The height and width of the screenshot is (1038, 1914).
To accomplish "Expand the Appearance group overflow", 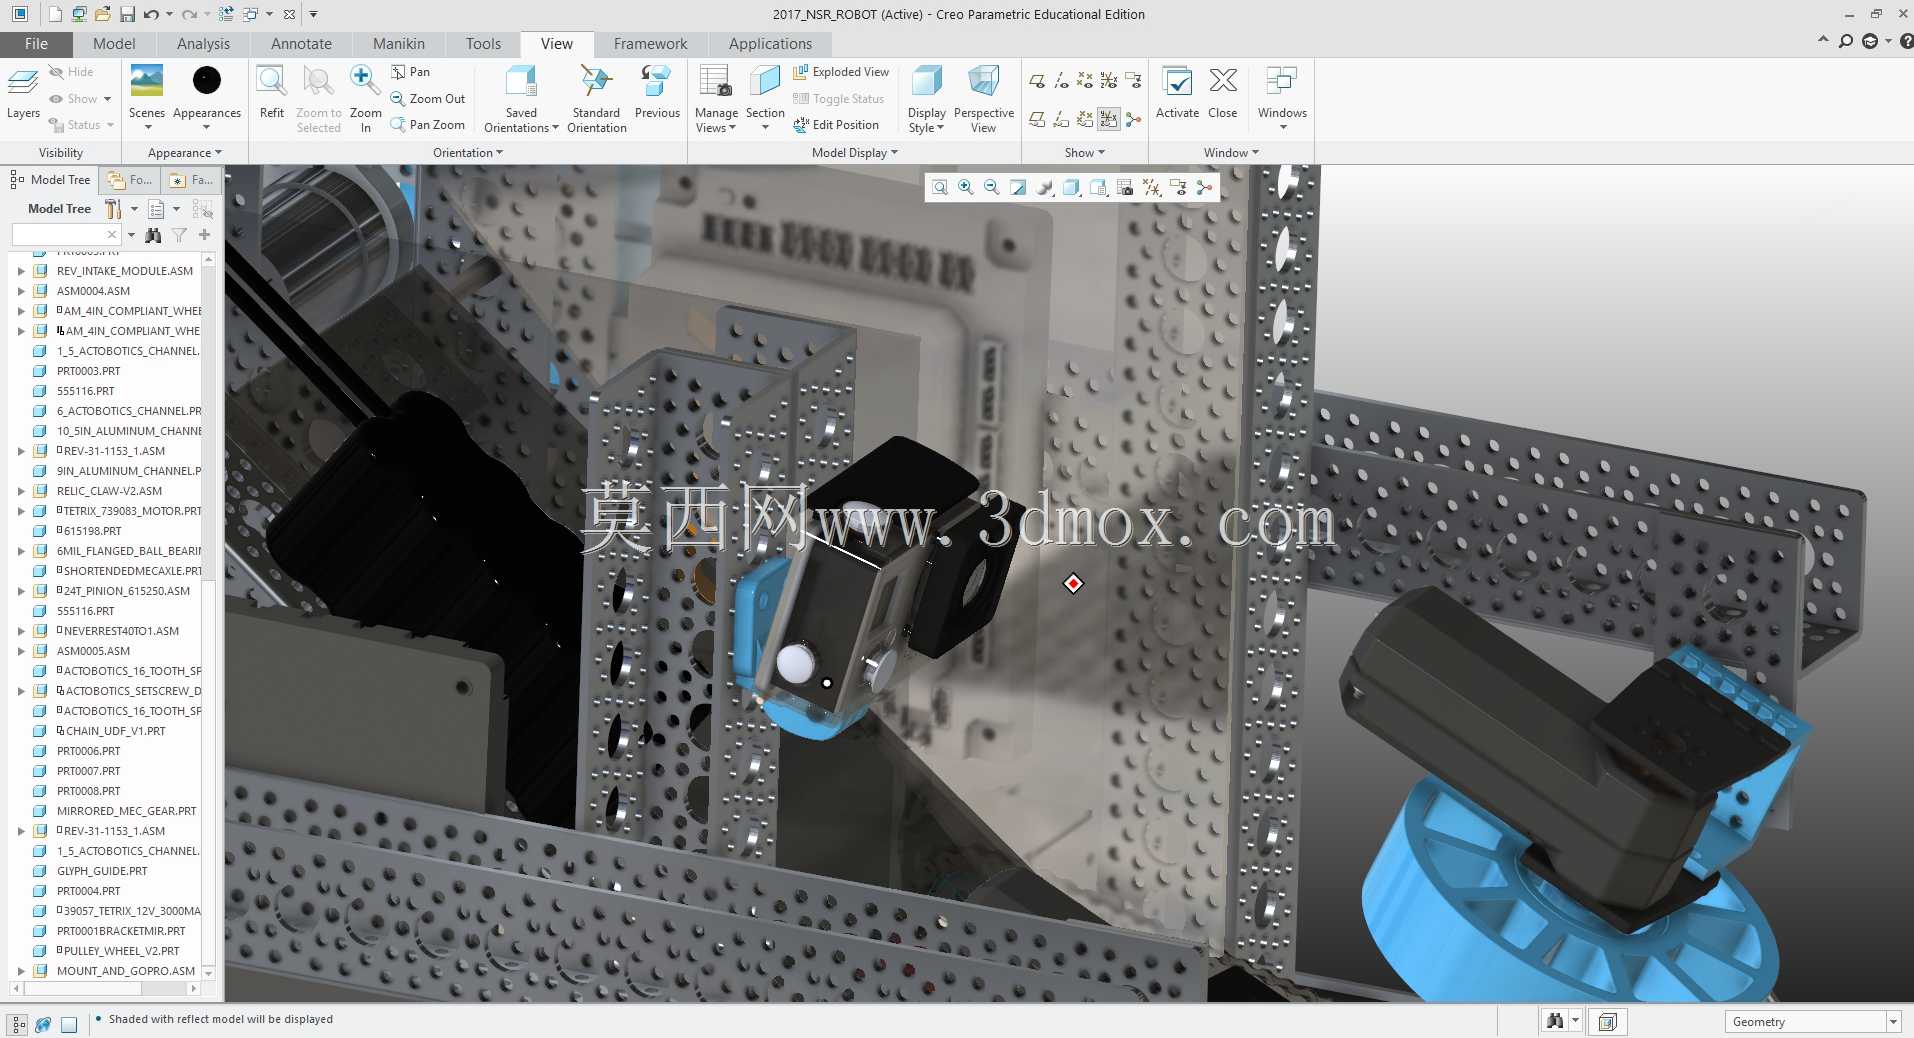I will (x=185, y=153).
